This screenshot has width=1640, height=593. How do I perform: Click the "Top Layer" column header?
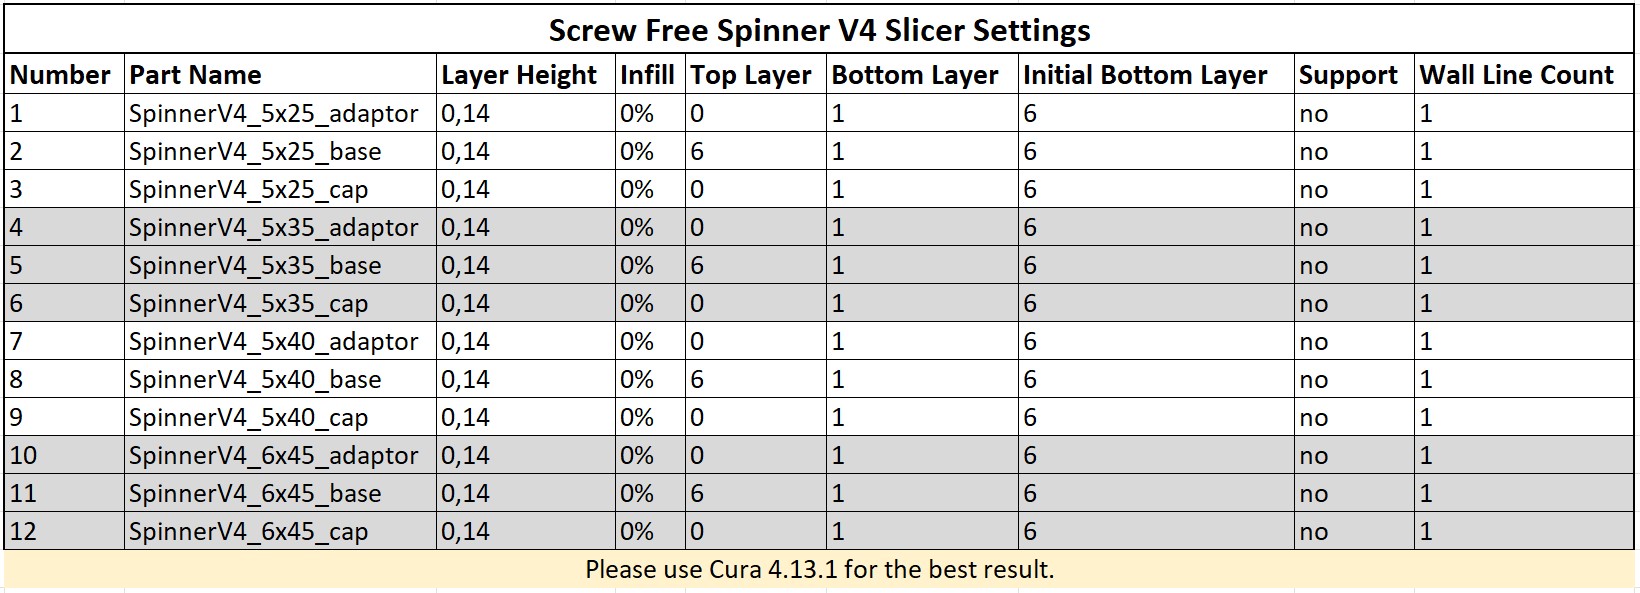coord(750,75)
